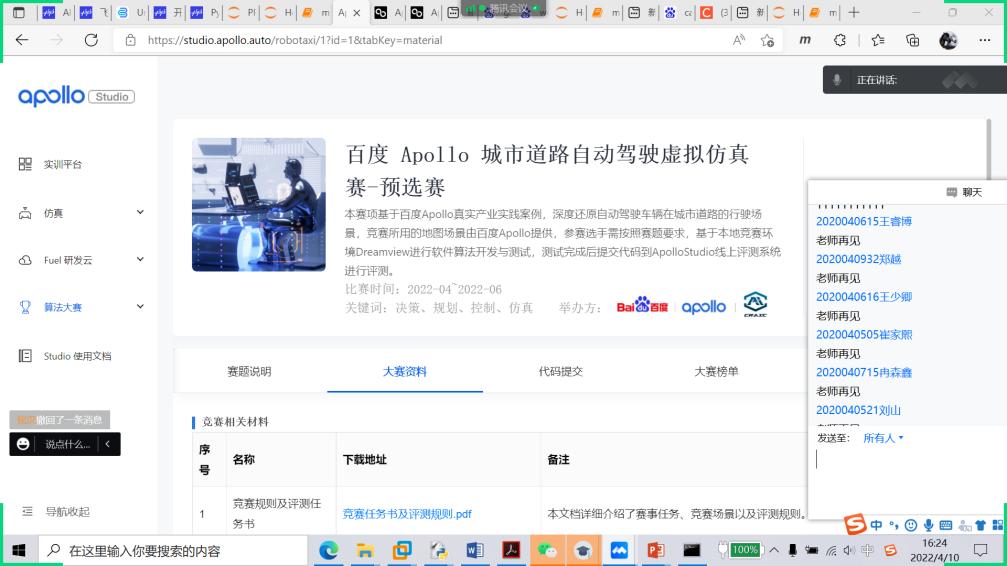This screenshot has width=1007, height=566.
Task: Open WeChat from the taskbar
Action: [547, 551]
